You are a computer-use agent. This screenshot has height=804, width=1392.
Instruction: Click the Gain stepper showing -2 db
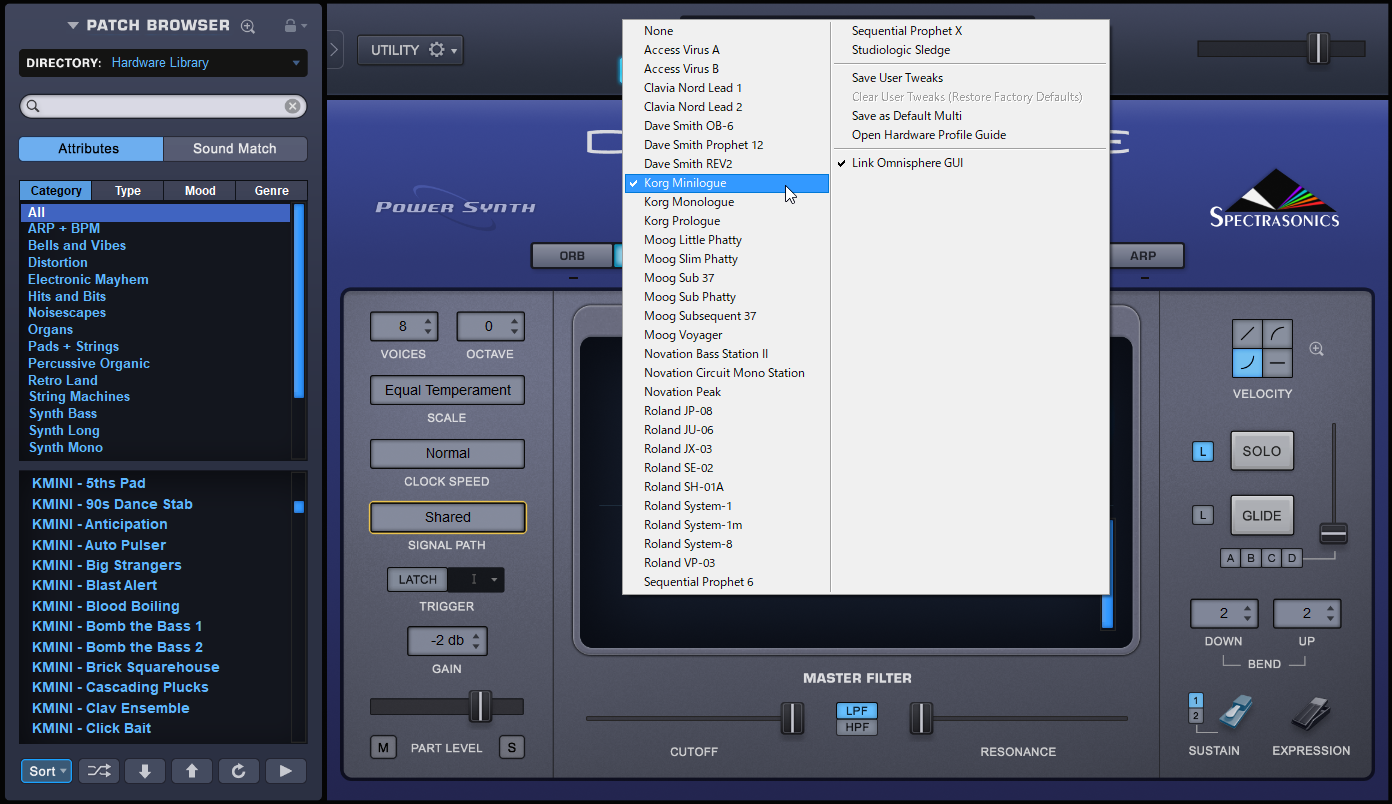tap(447, 641)
